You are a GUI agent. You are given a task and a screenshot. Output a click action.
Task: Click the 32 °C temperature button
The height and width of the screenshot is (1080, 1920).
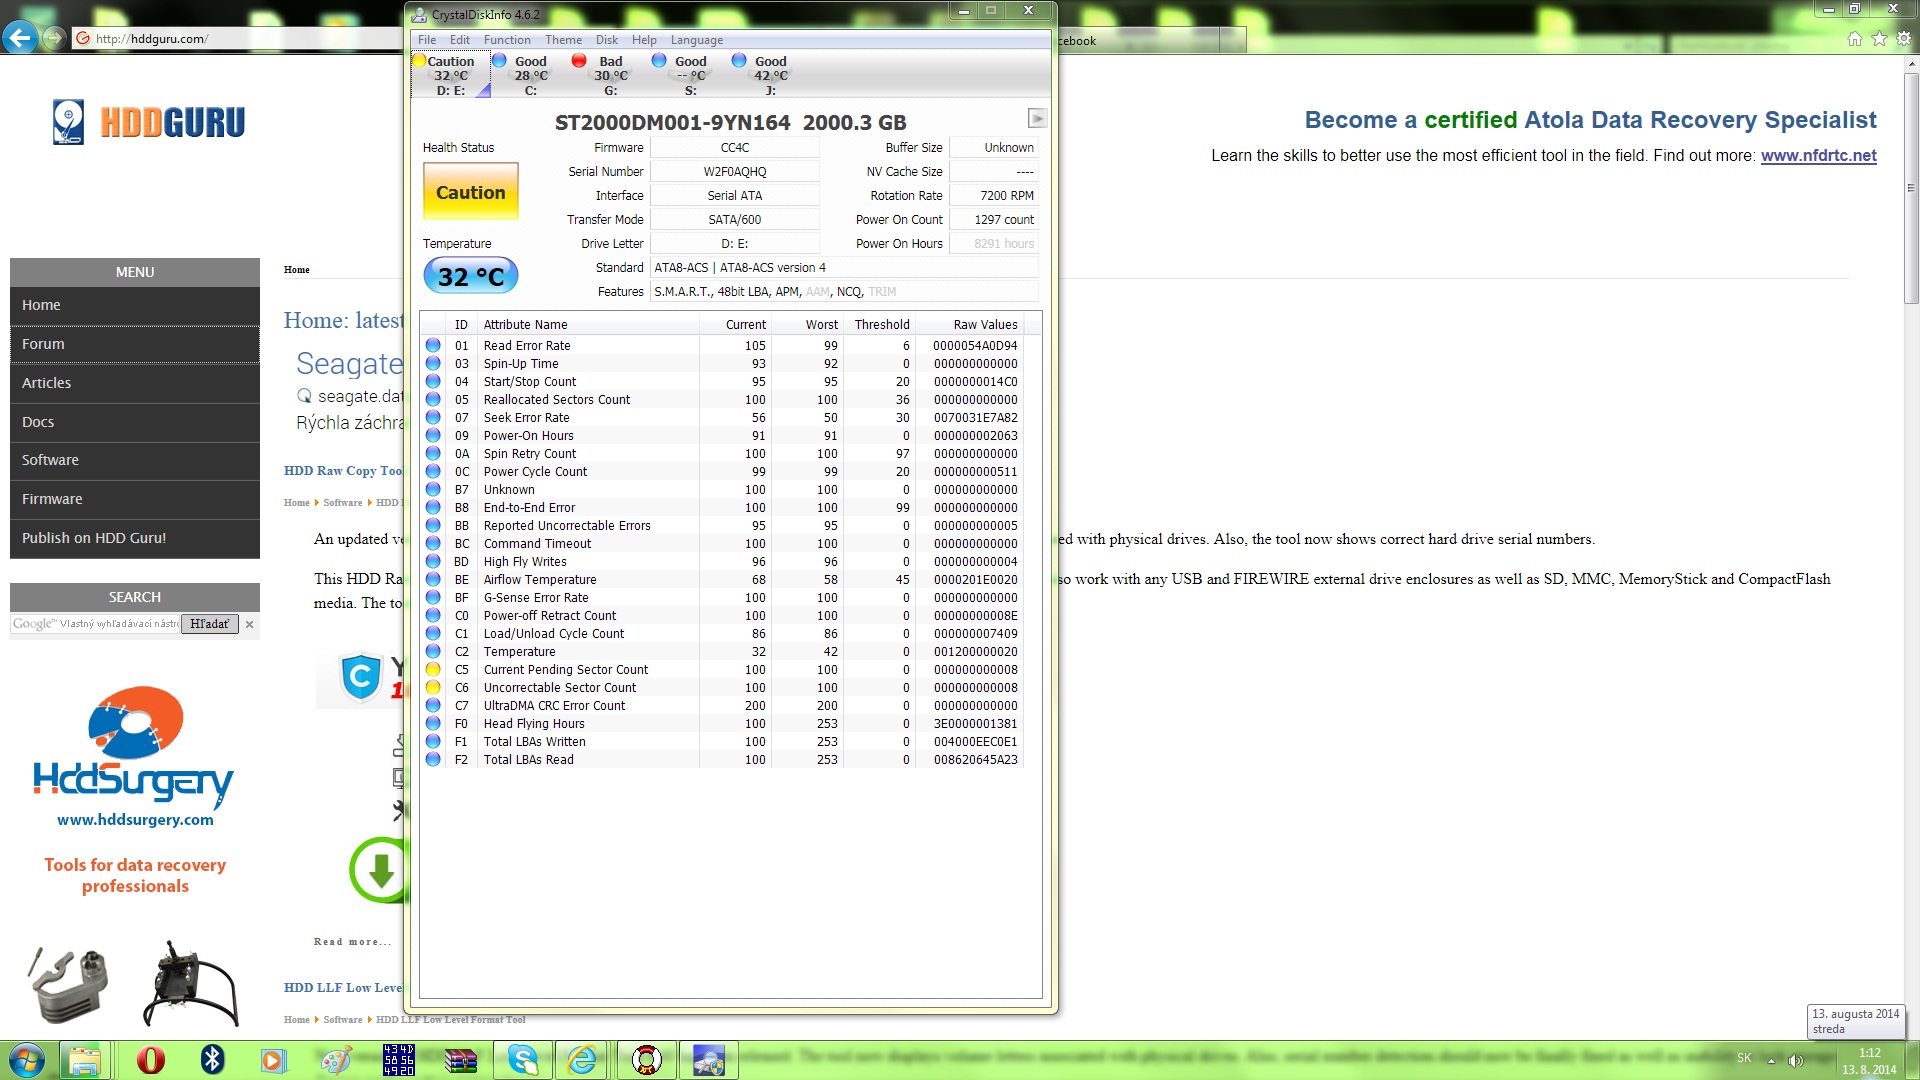(471, 276)
